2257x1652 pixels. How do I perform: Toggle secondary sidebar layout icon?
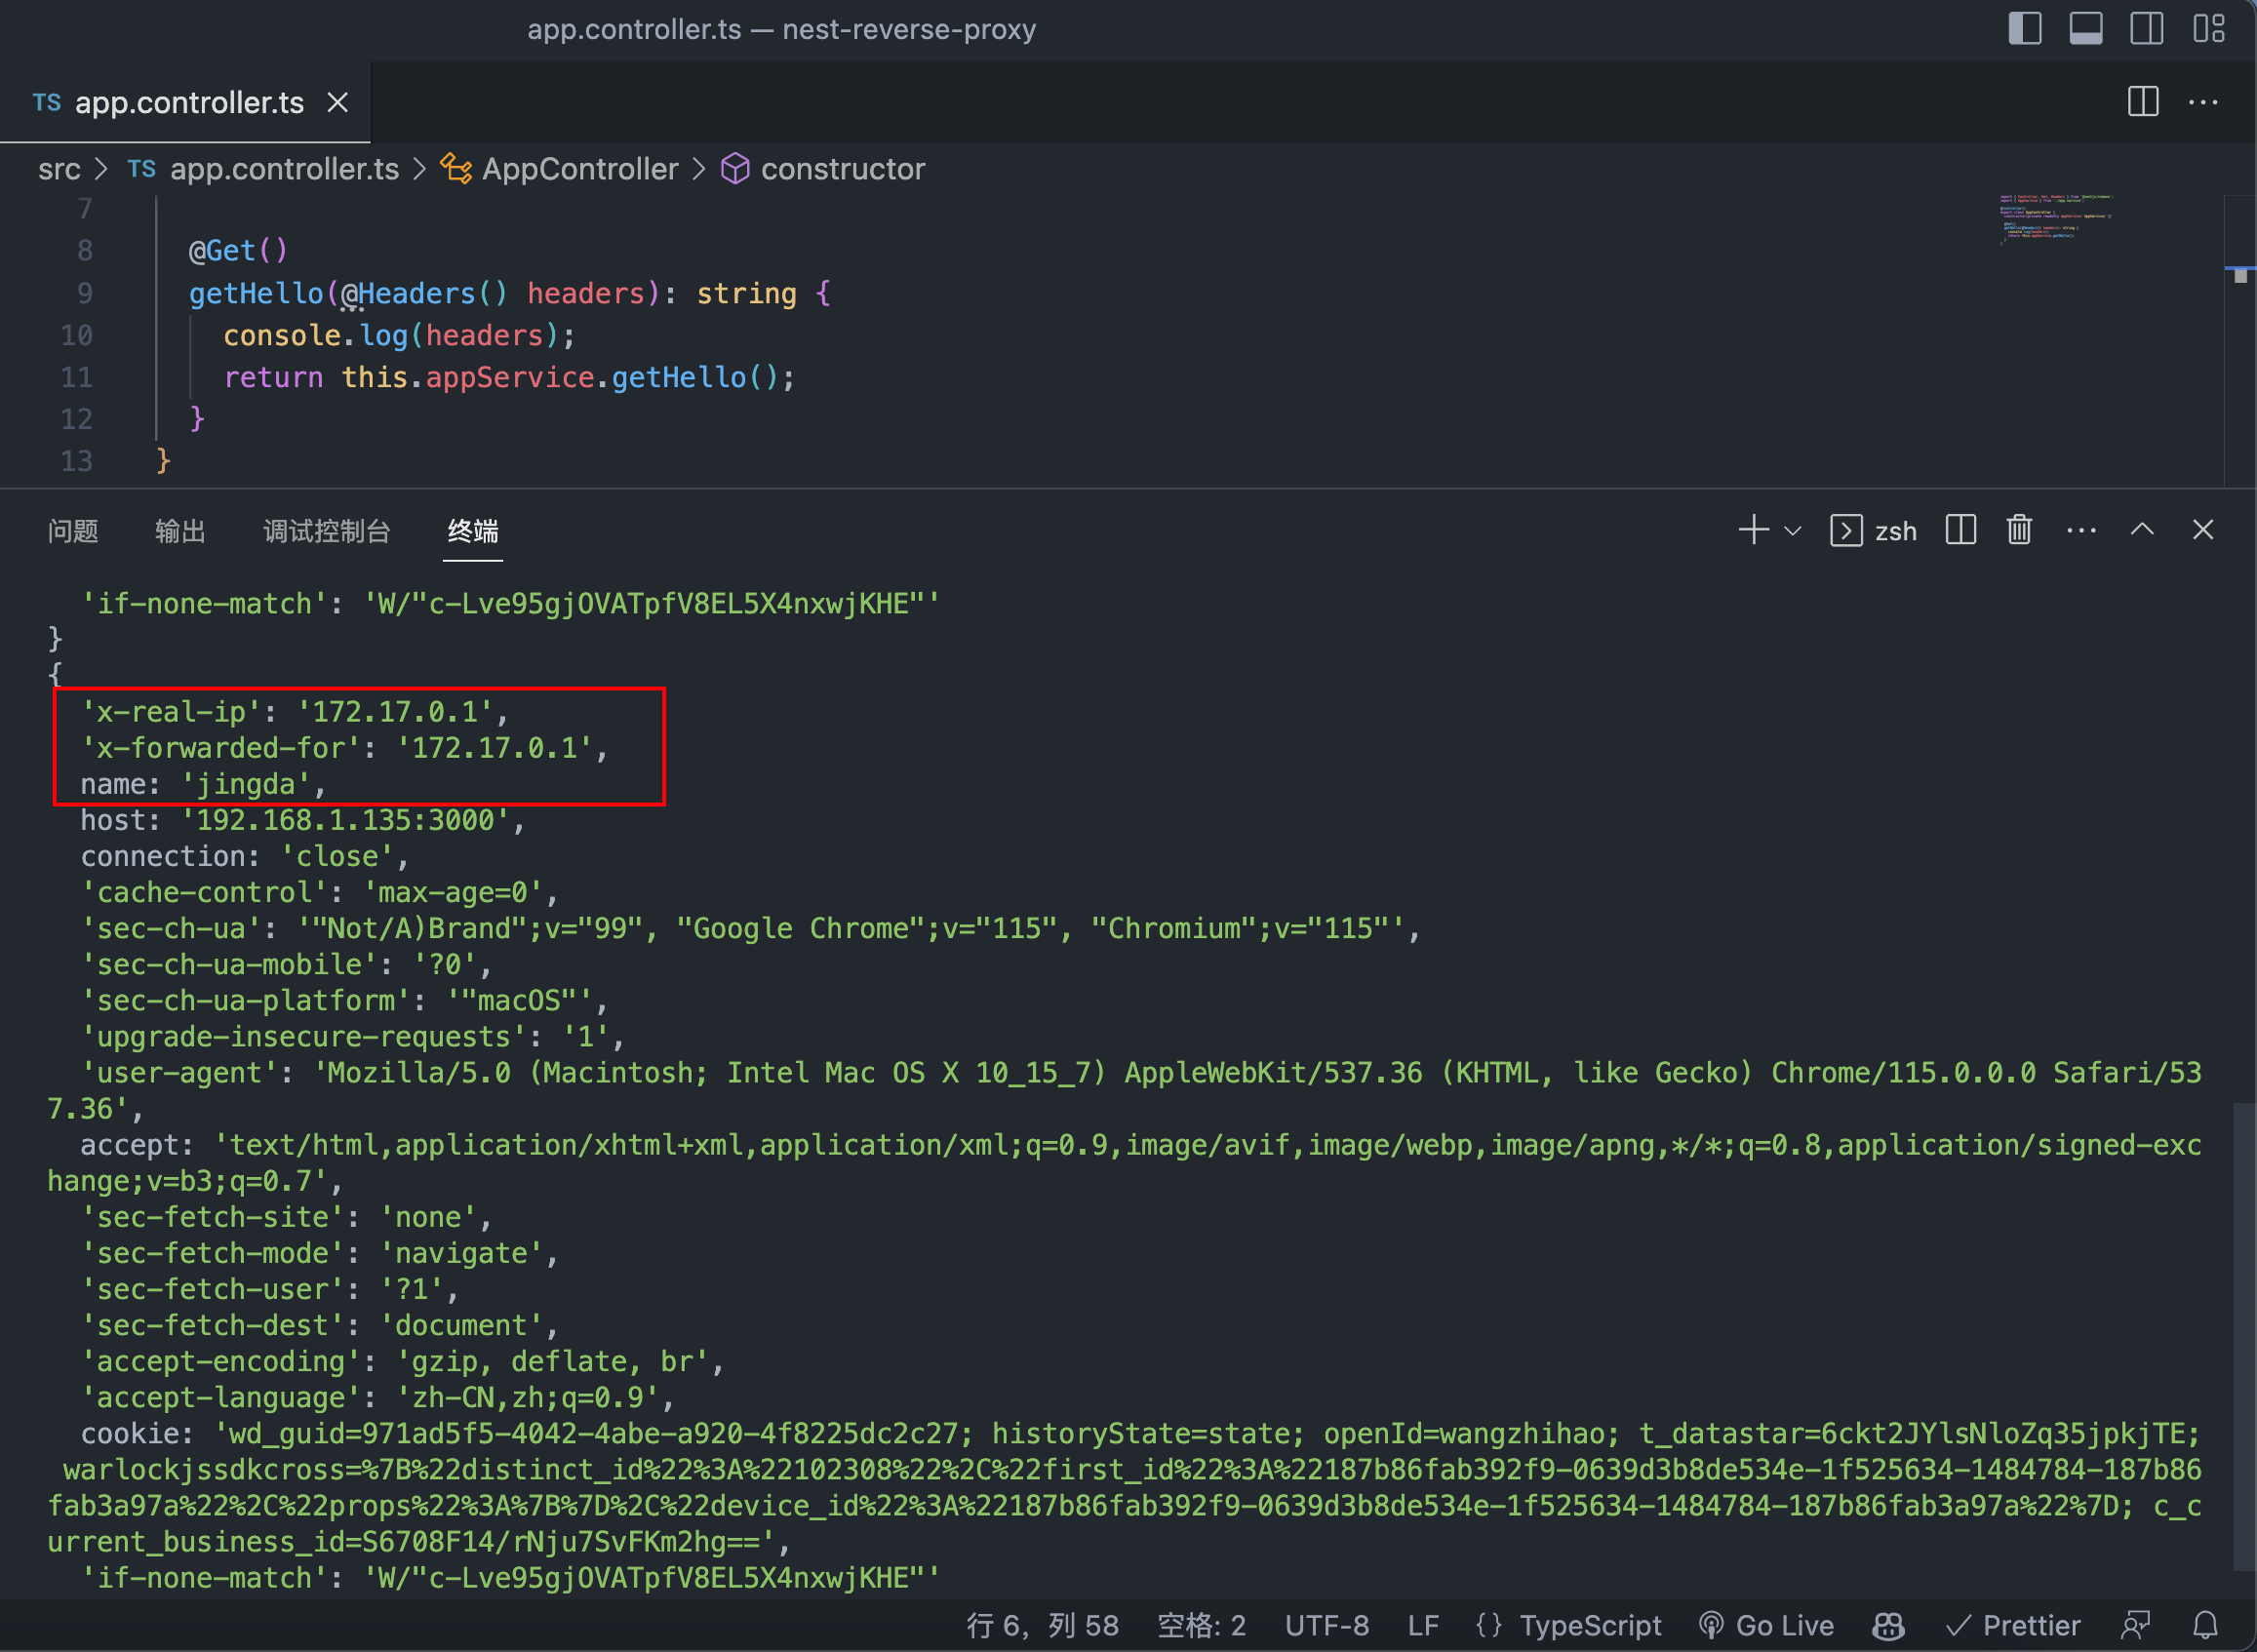(x=2146, y=28)
